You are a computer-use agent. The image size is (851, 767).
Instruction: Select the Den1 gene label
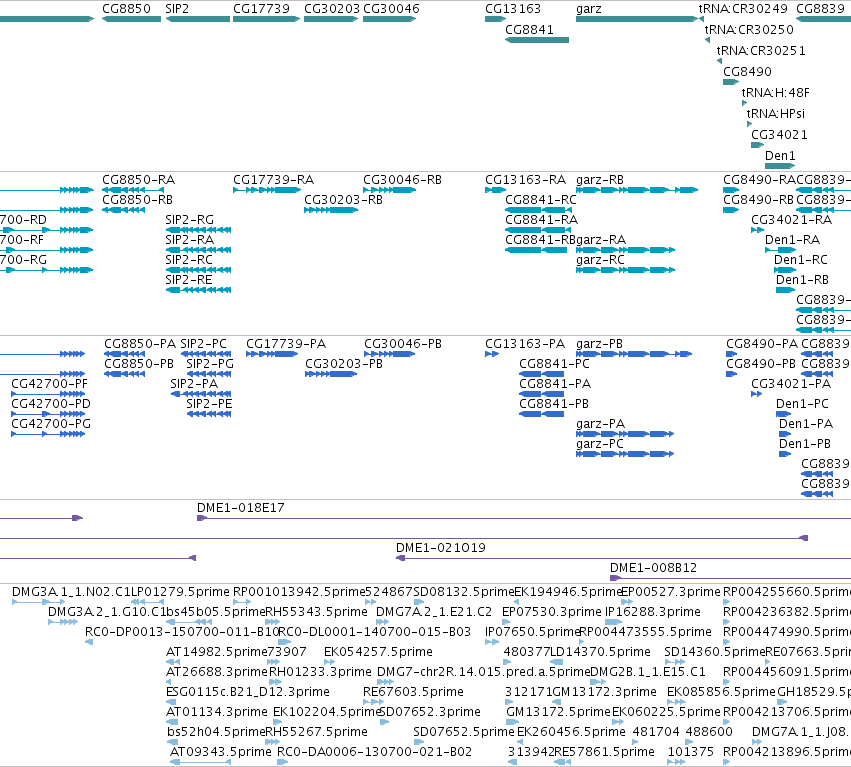coord(780,156)
